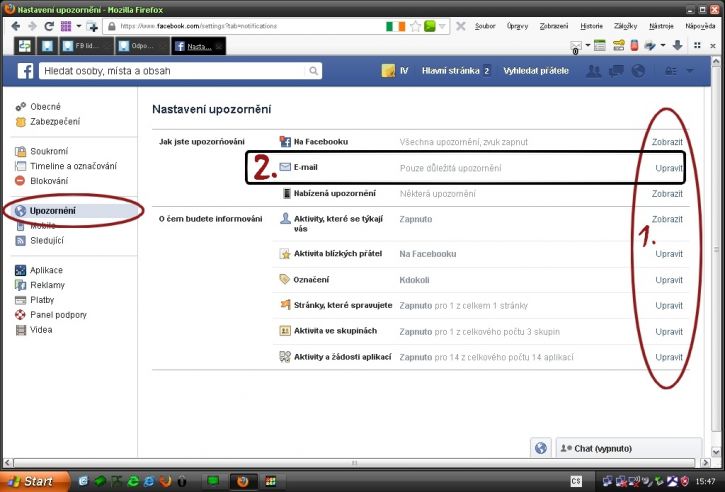Screen dimensions: 725x492
Task: Click Upravit for Aktivita ve skupinách
Action: (669, 332)
